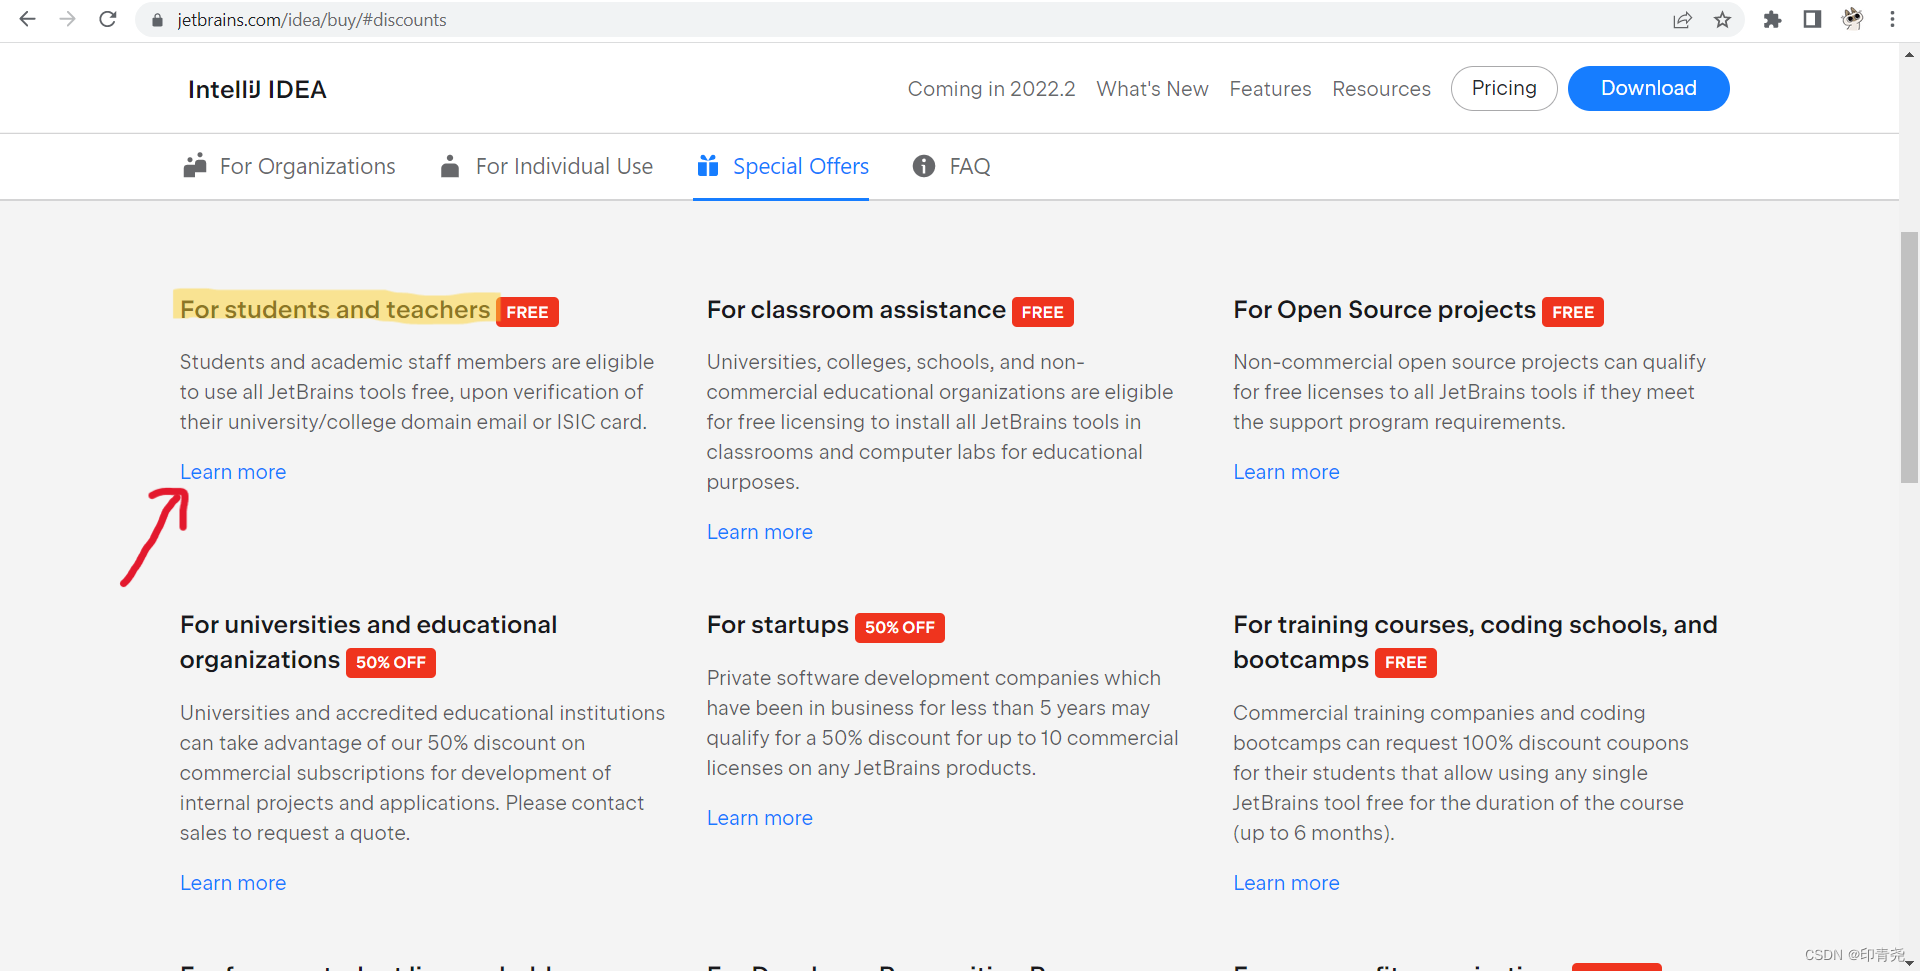
Task: Open Learn more for classroom assistance
Action: coord(760,532)
